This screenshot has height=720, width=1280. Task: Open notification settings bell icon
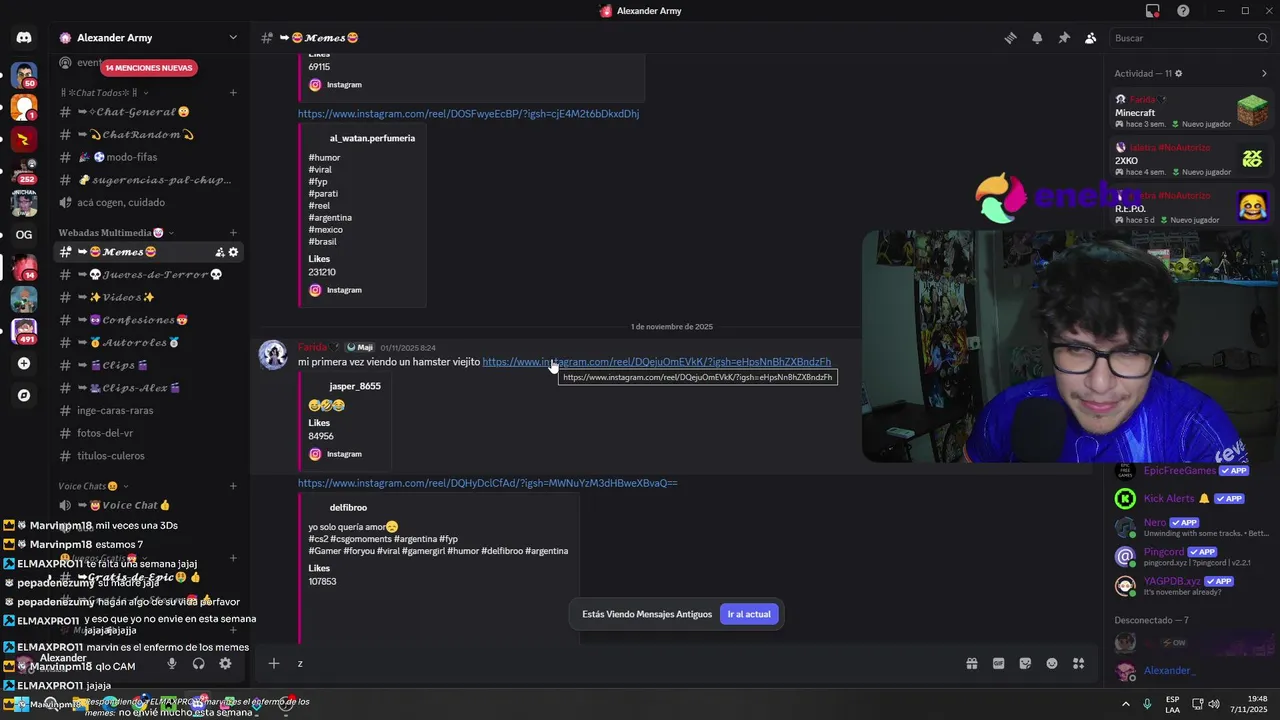pyautogui.click(x=1037, y=38)
